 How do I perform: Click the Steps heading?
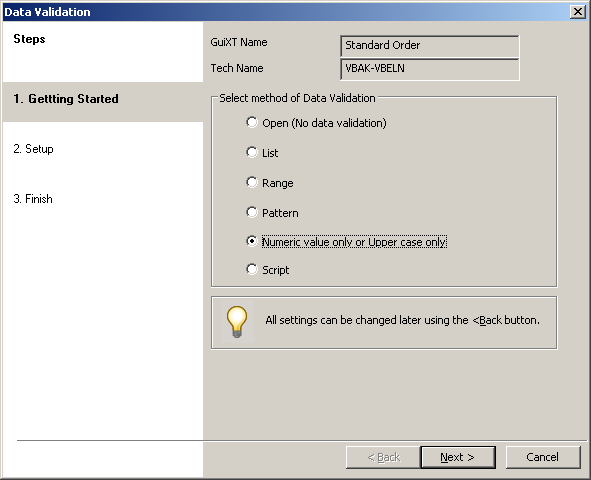point(29,39)
